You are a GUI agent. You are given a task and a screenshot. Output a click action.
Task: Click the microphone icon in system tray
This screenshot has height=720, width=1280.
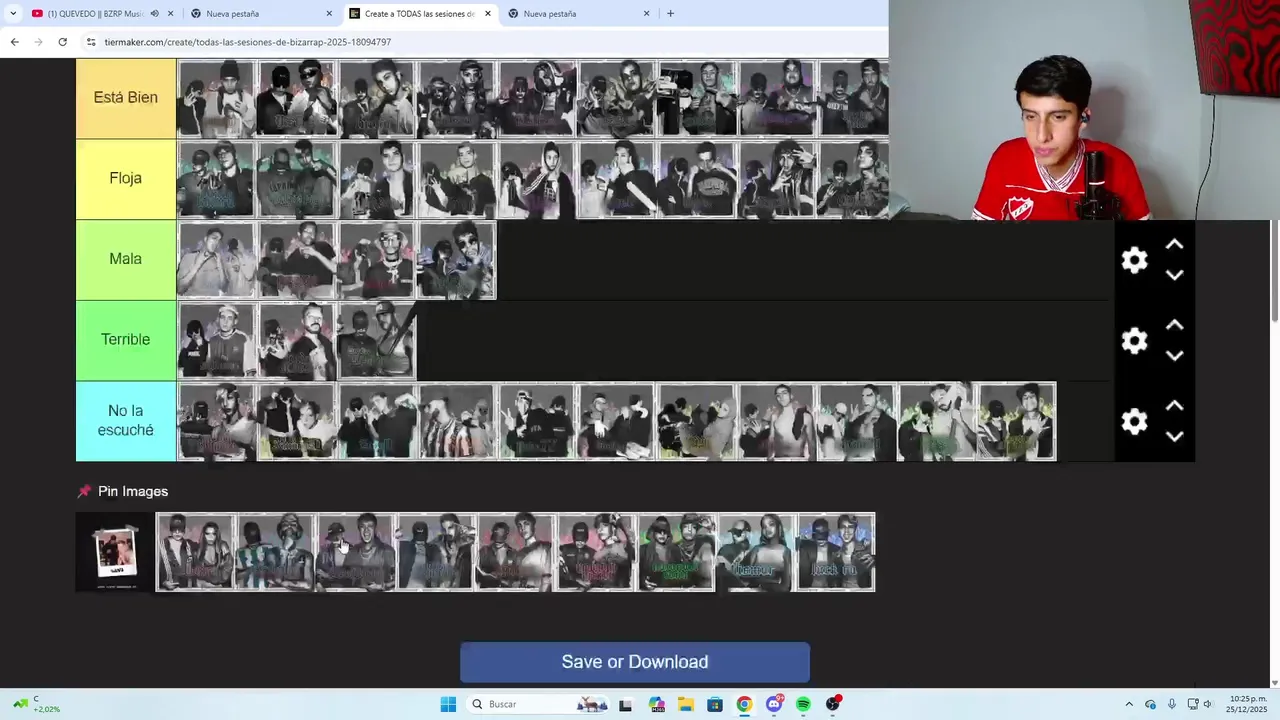pos(1172,704)
